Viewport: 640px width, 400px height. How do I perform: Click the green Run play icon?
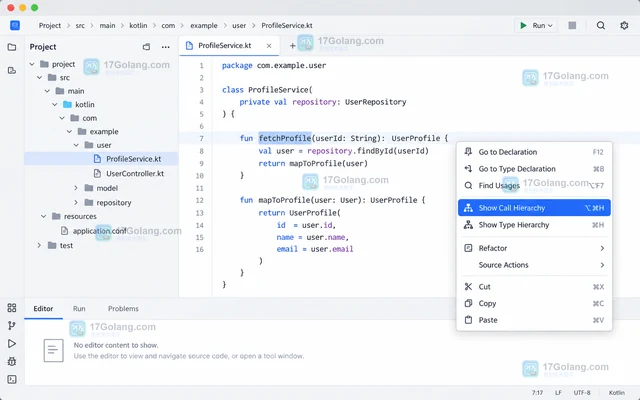[x=523, y=25]
